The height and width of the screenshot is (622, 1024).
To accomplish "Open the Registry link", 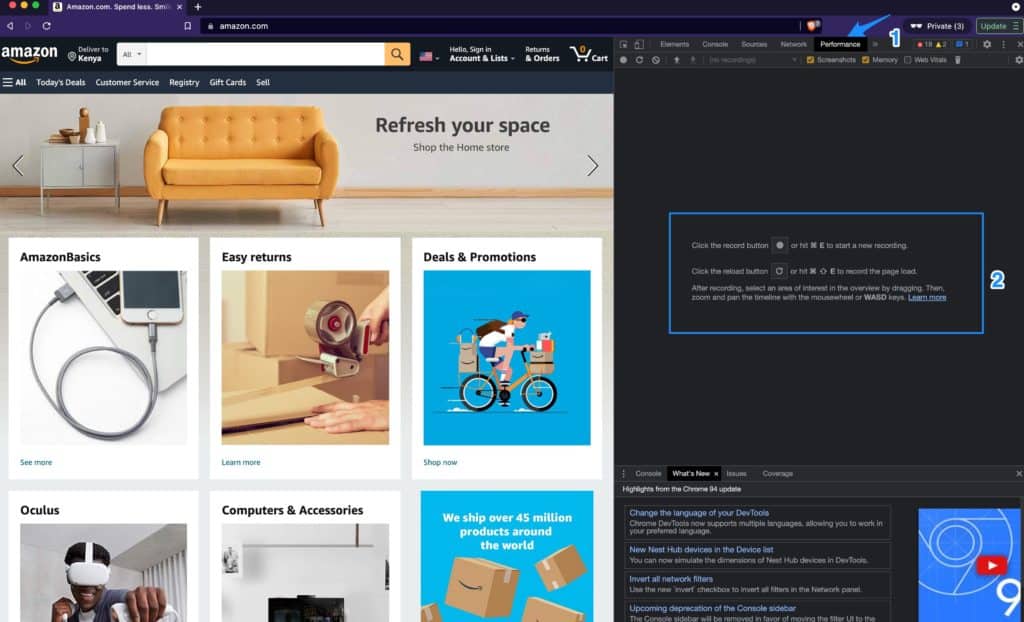I will tap(184, 82).
